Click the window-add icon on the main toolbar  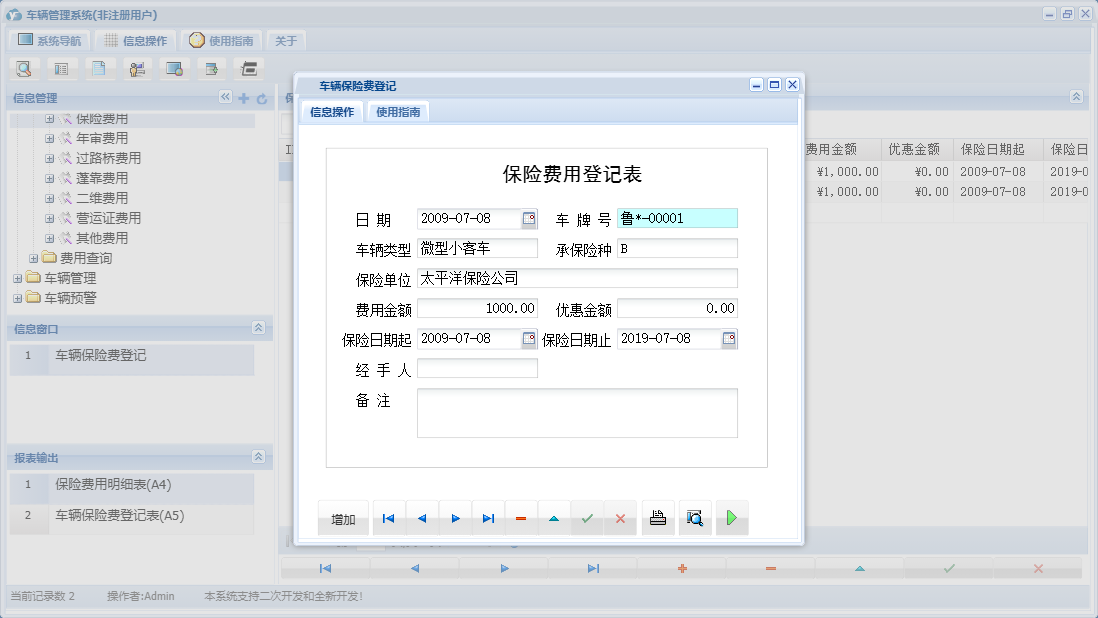coord(212,68)
